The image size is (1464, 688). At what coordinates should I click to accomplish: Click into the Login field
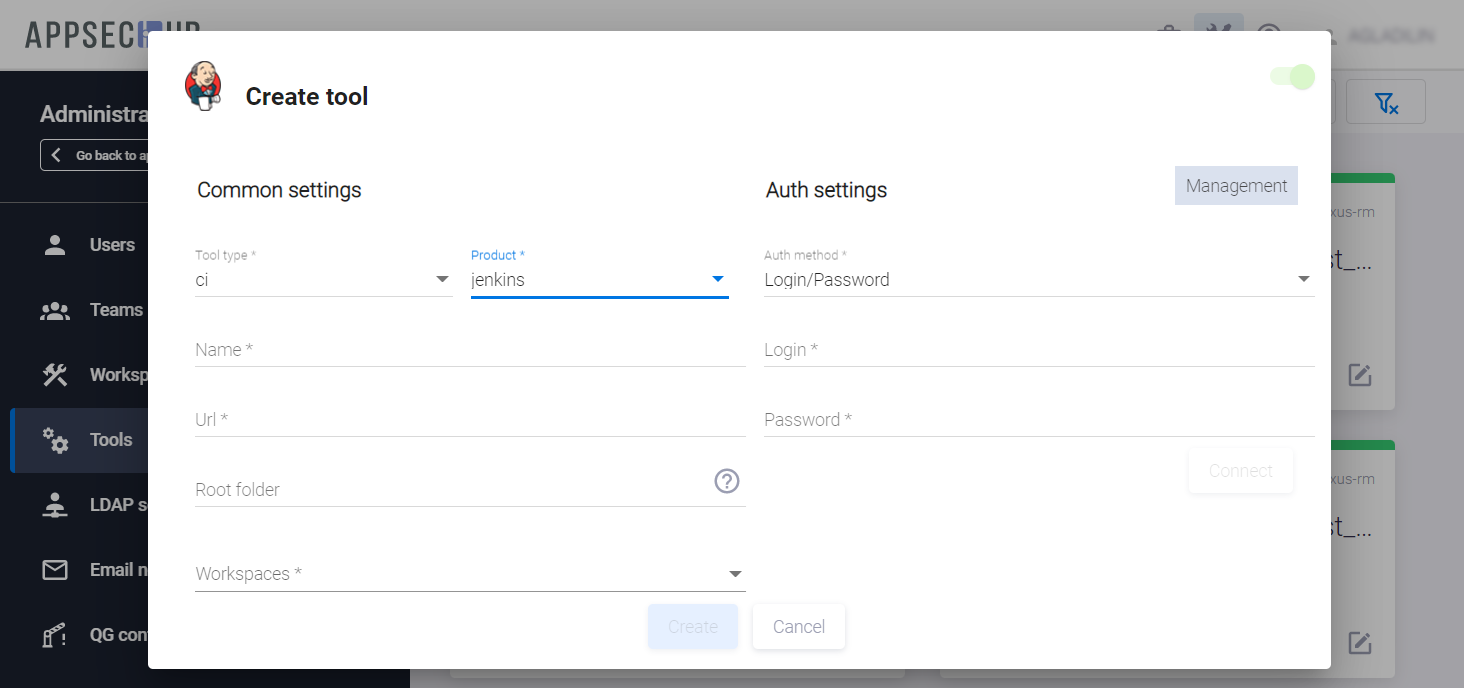click(x=1038, y=350)
